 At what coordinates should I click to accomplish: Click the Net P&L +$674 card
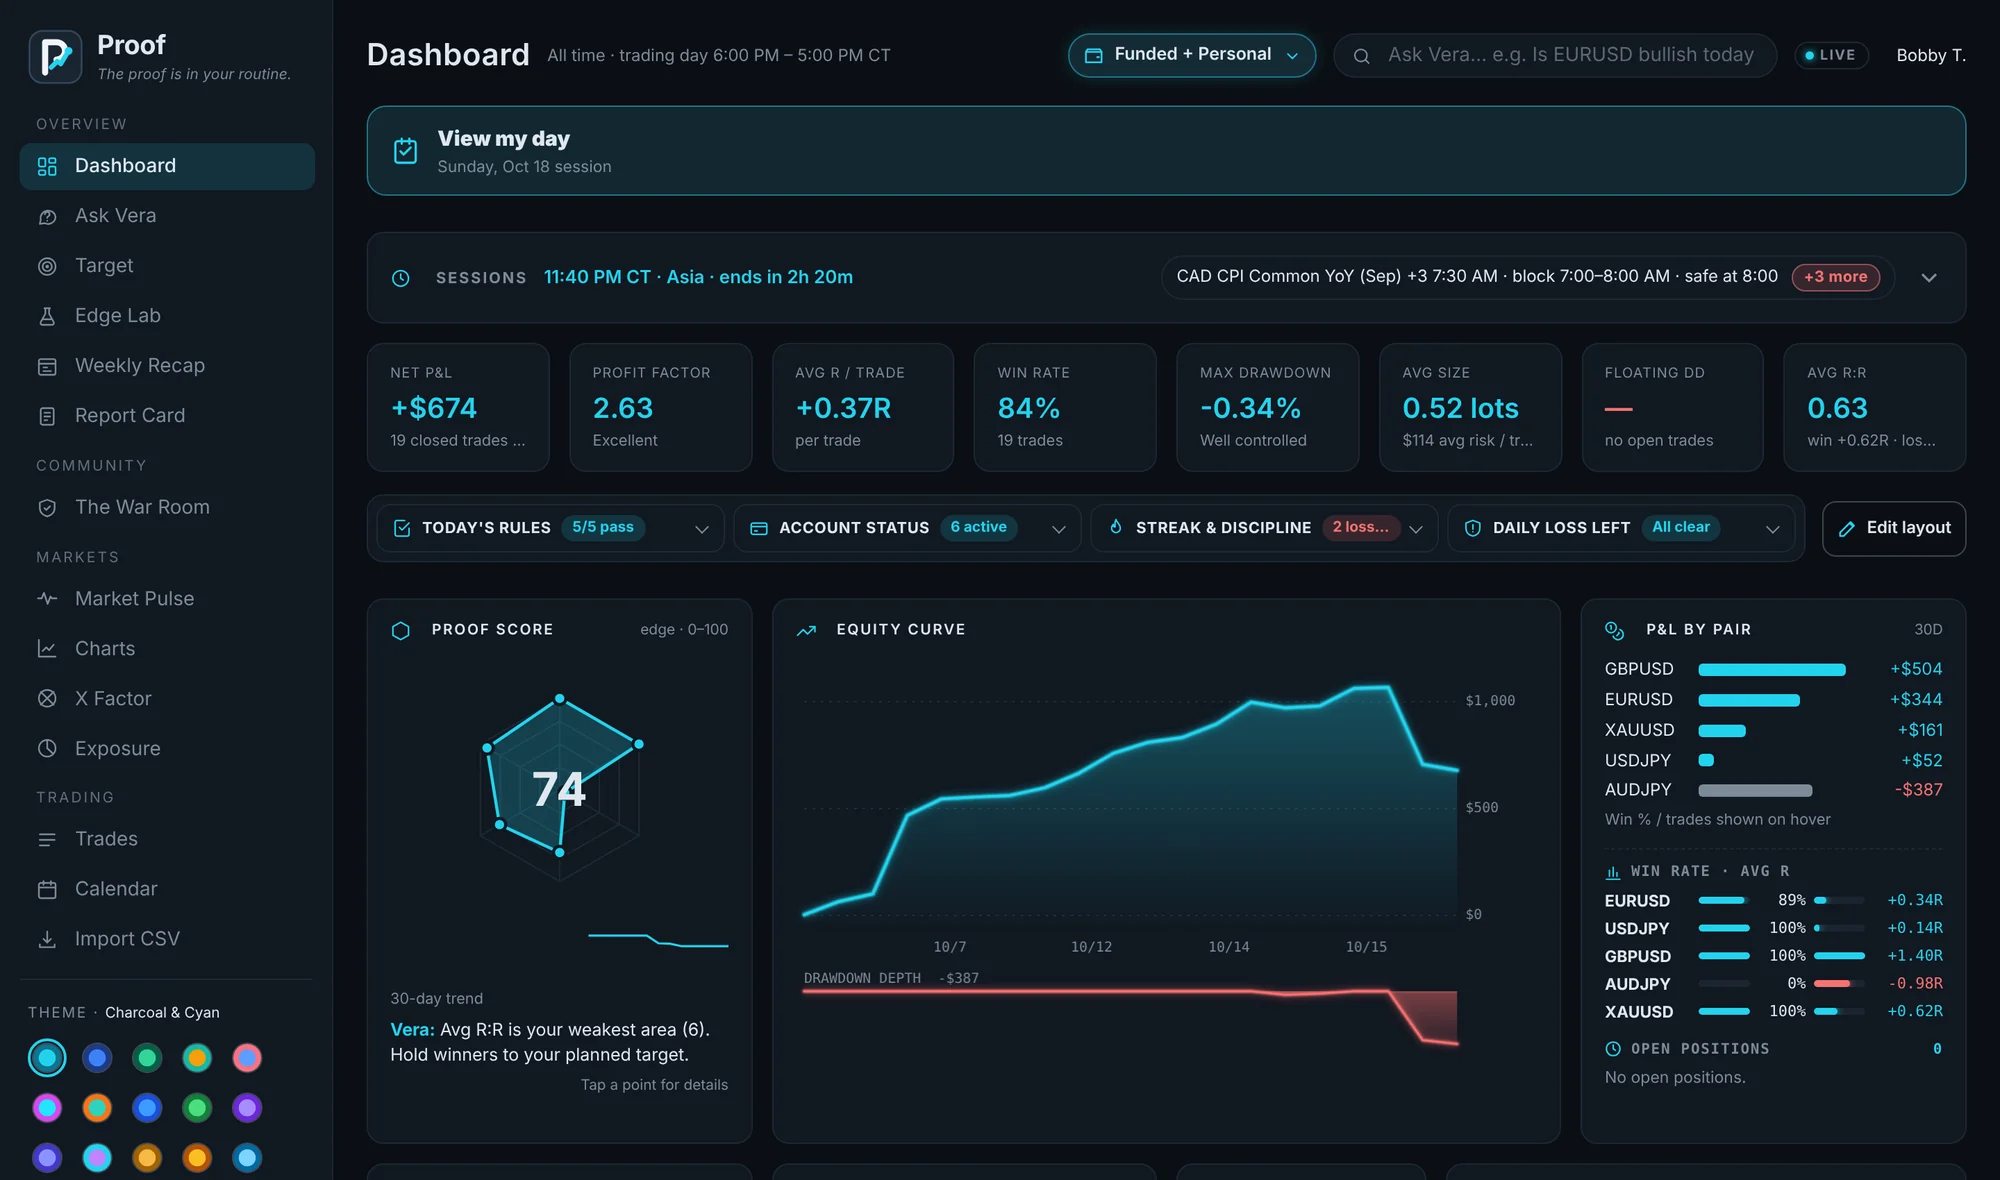click(x=458, y=408)
